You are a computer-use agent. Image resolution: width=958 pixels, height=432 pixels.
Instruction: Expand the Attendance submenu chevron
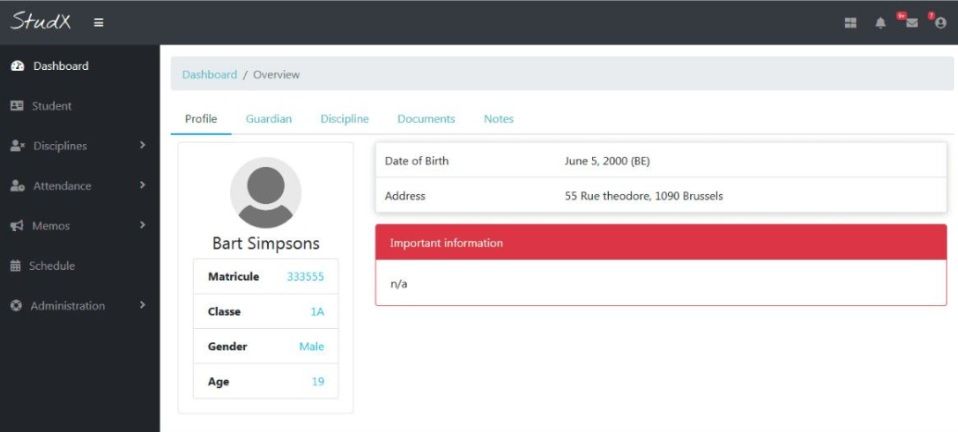[142, 185]
